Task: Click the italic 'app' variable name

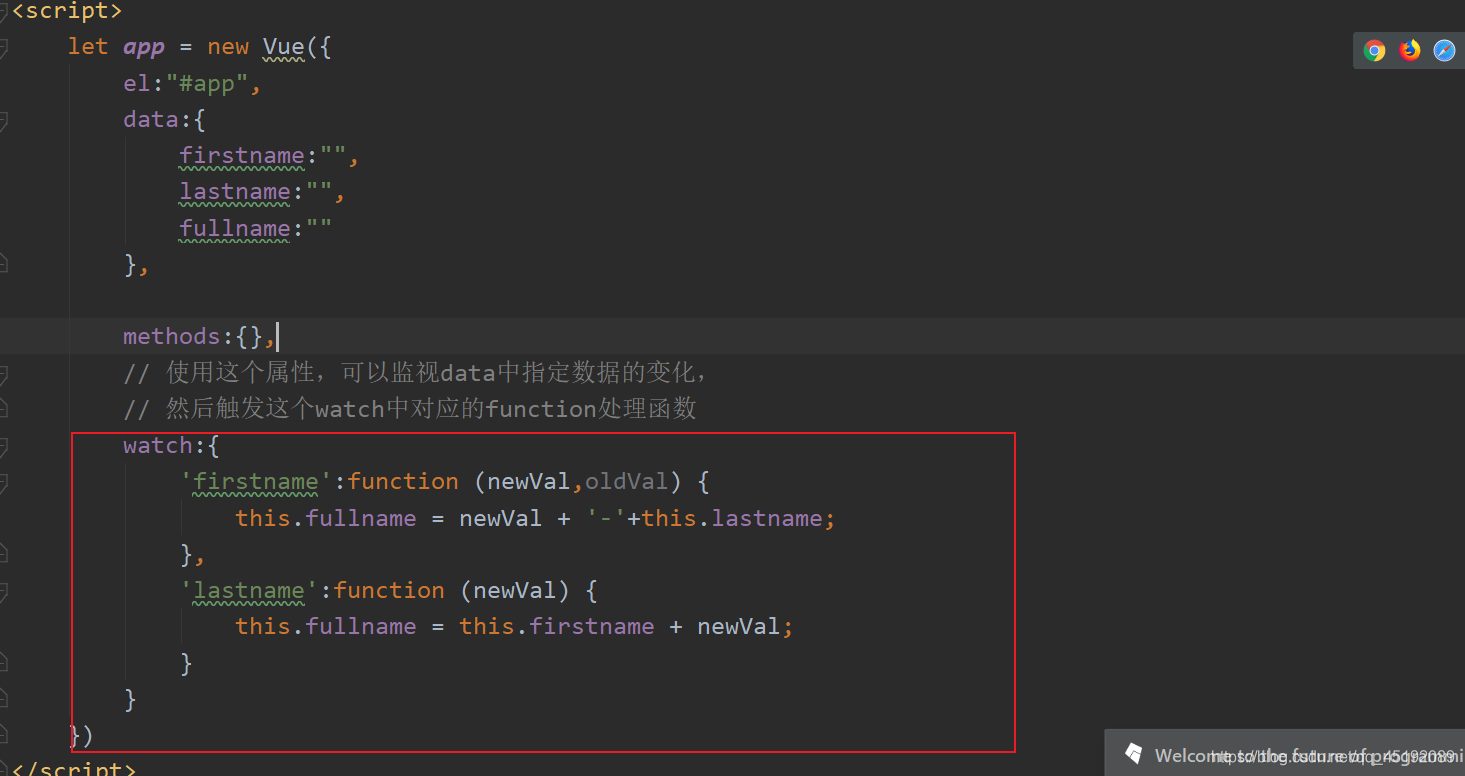Action: [x=144, y=47]
